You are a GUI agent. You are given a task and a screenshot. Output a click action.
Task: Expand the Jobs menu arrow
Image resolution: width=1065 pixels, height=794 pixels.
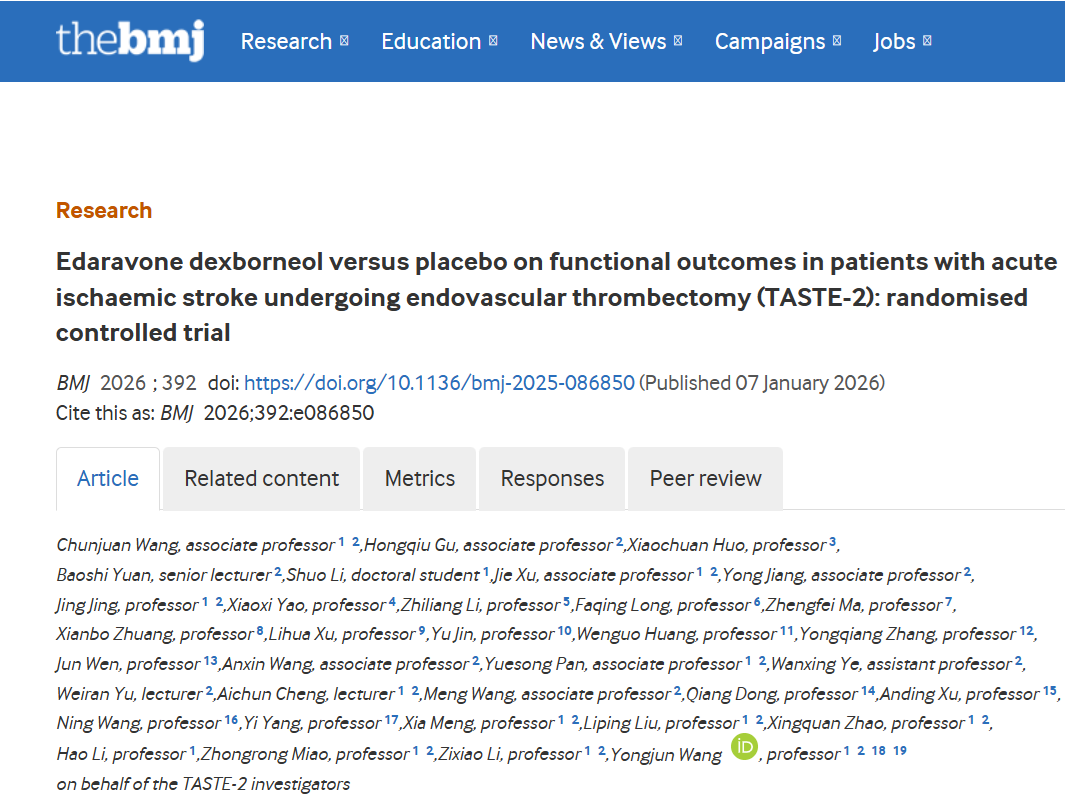[927, 41]
